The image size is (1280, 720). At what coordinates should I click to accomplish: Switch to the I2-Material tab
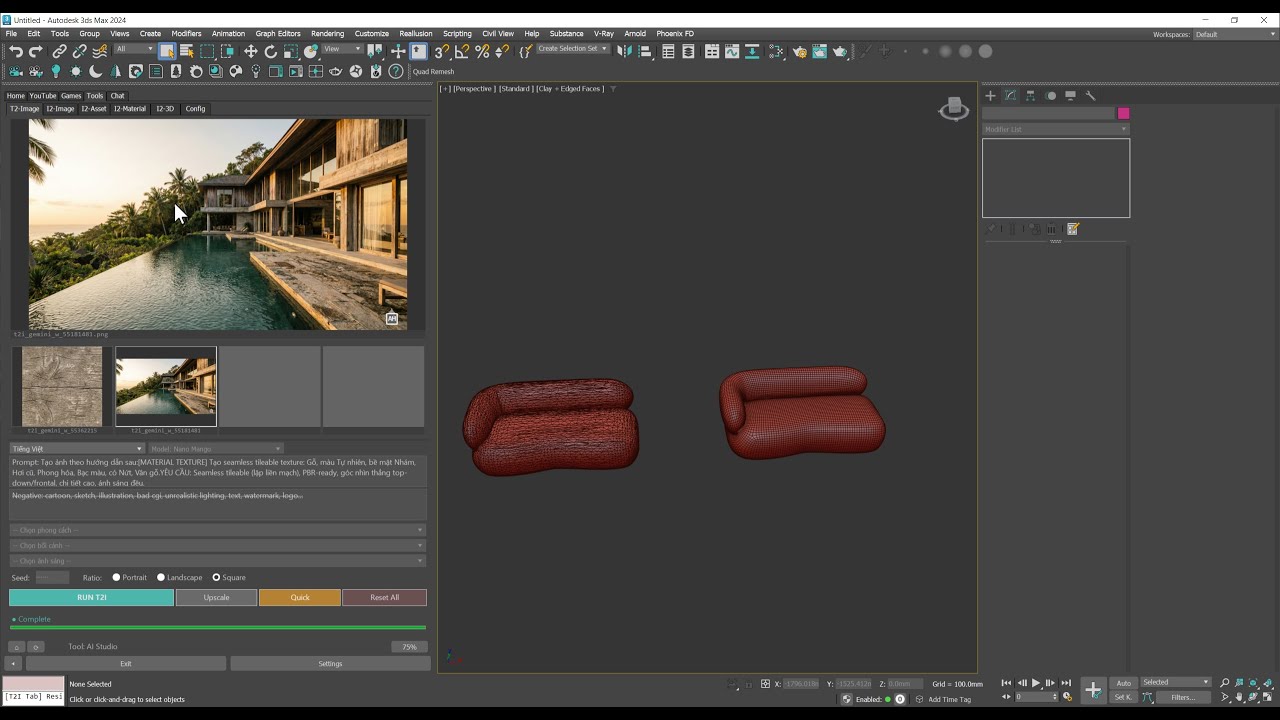click(129, 108)
